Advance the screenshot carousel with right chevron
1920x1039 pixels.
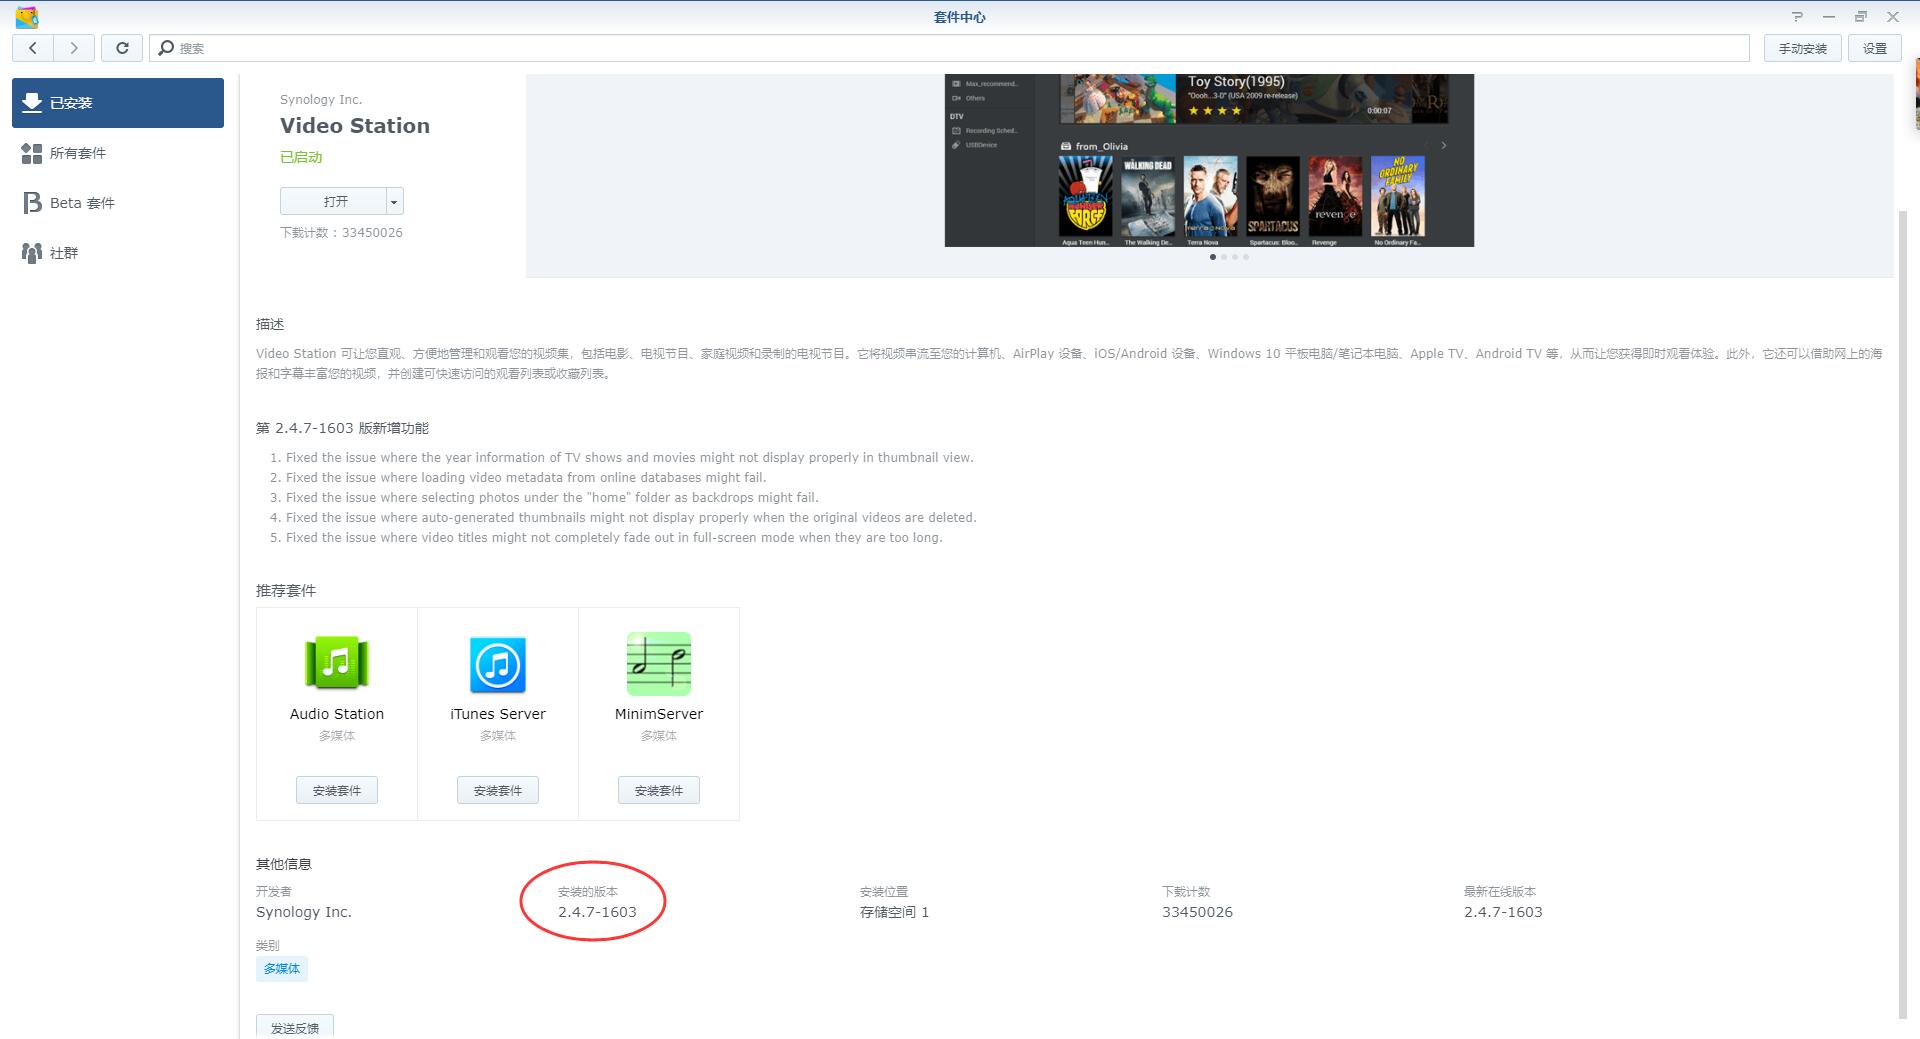[x=1443, y=145]
